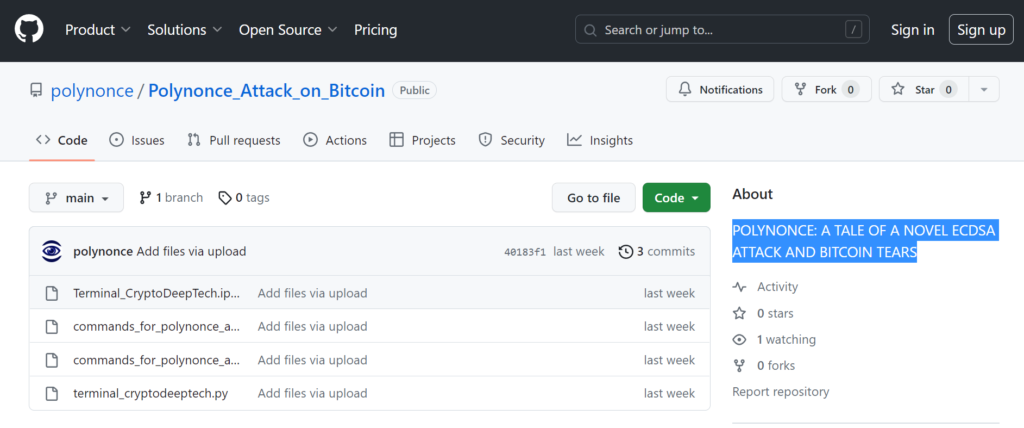Click the Sign up button
The height and width of the screenshot is (428, 1024).
[x=981, y=30]
